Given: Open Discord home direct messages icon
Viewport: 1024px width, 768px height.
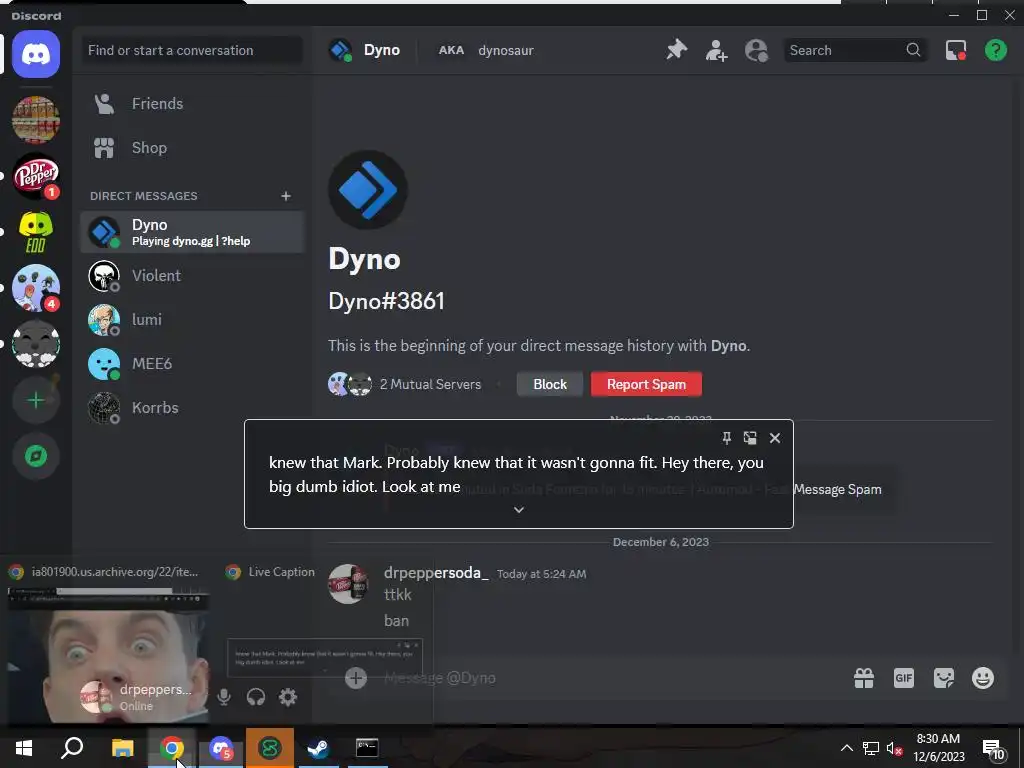Looking at the screenshot, I should 36,54.
